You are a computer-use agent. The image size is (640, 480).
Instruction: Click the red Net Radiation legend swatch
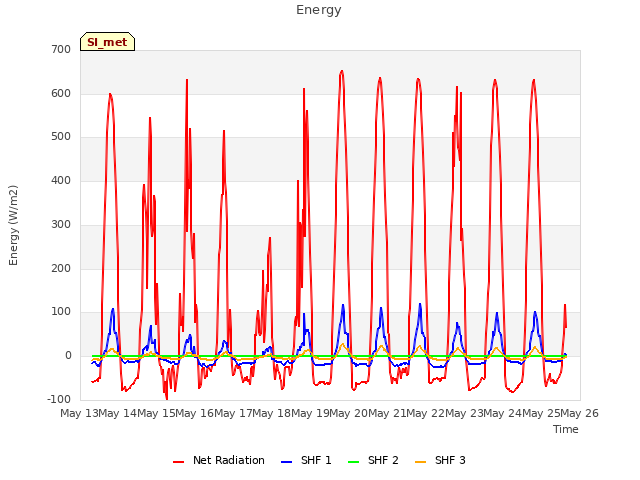point(178,462)
